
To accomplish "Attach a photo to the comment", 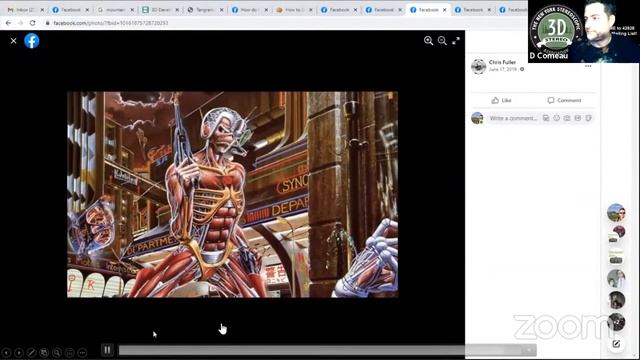I will 567,118.
